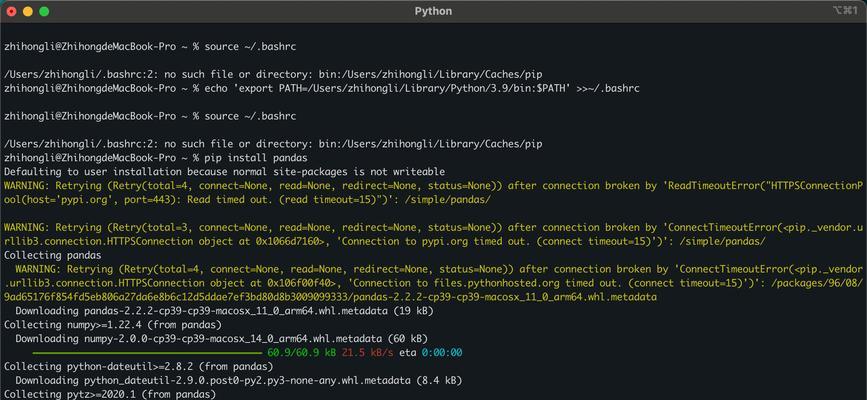The height and width of the screenshot is (400, 867).
Task: Click the Python window title
Action: tap(433, 11)
